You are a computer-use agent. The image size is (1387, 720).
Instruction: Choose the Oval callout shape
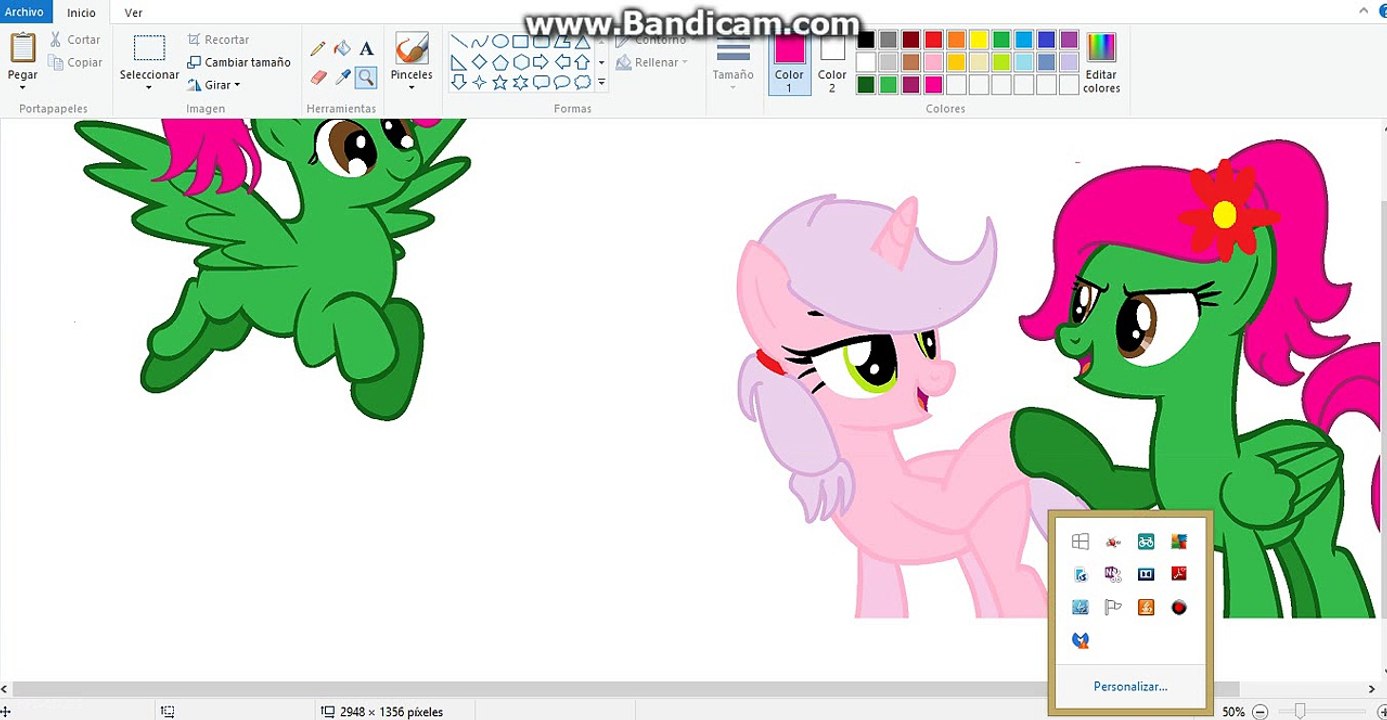[x=562, y=82]
